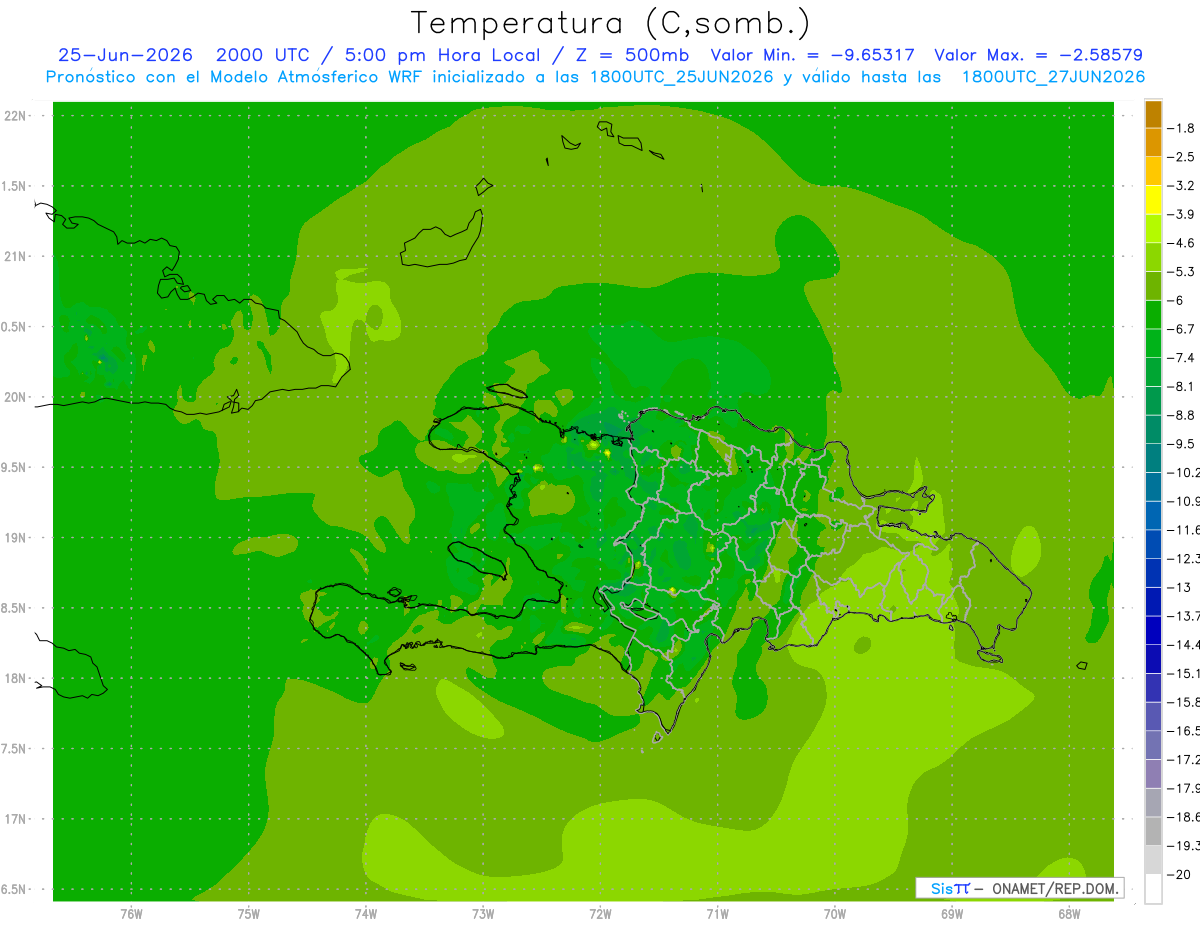Click the "1800UTC_27JUN2026" valid-until time
Viewport: 1200px width, 927px height.
1053,77
